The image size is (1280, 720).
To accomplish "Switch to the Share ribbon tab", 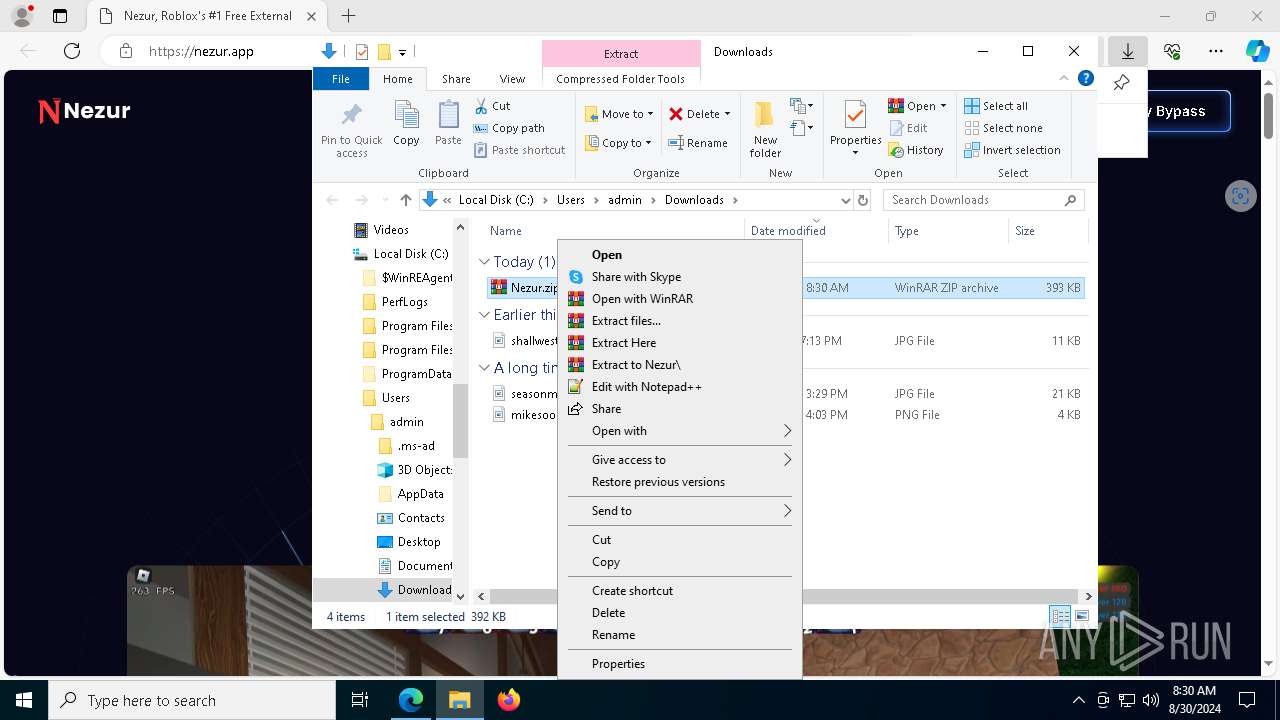I will coord(456,79).
